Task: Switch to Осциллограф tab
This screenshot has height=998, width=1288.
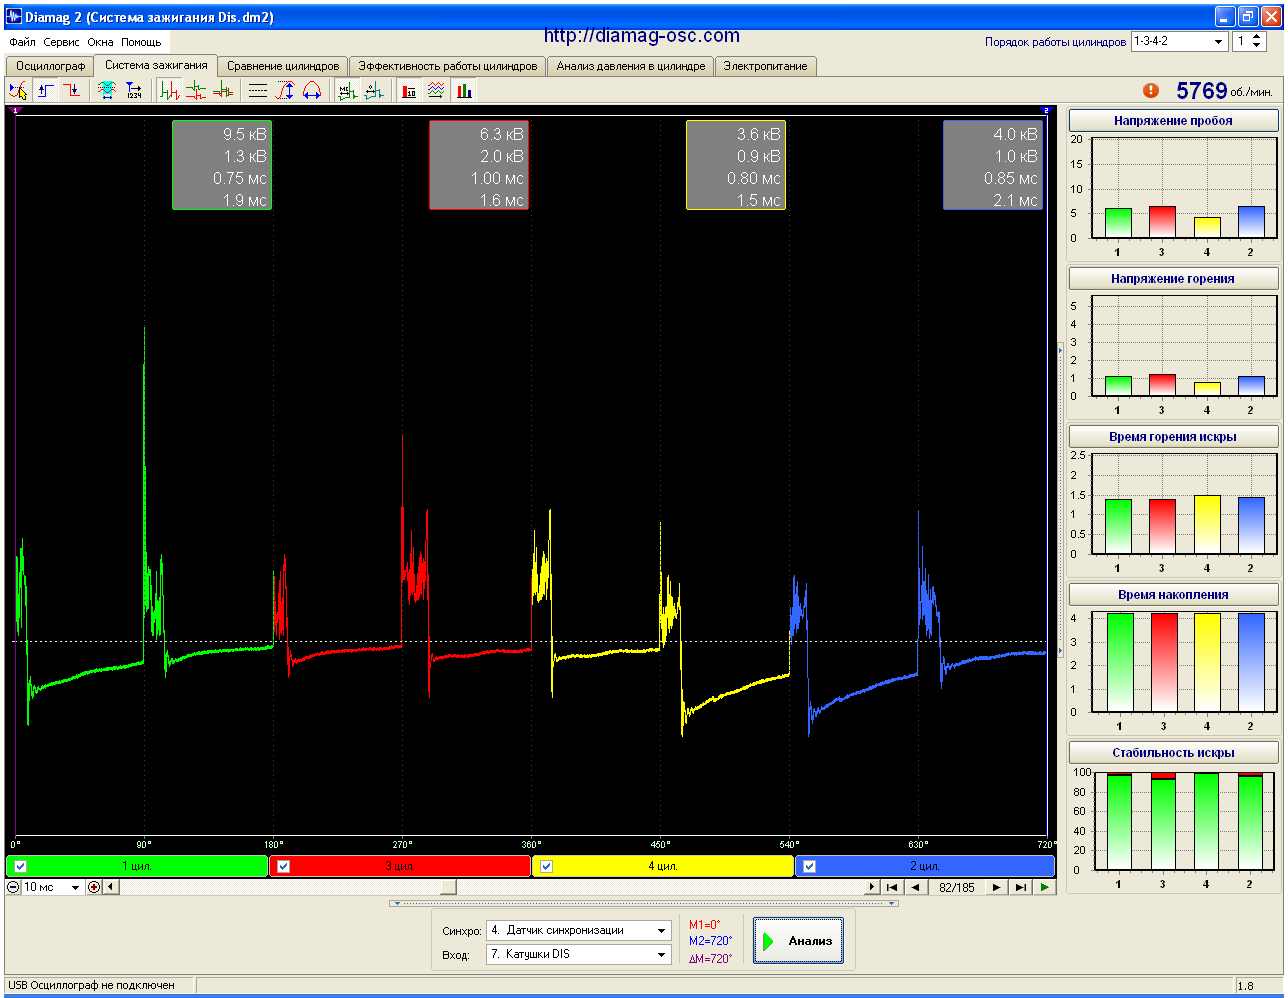Action: click(x=50, y=66)
